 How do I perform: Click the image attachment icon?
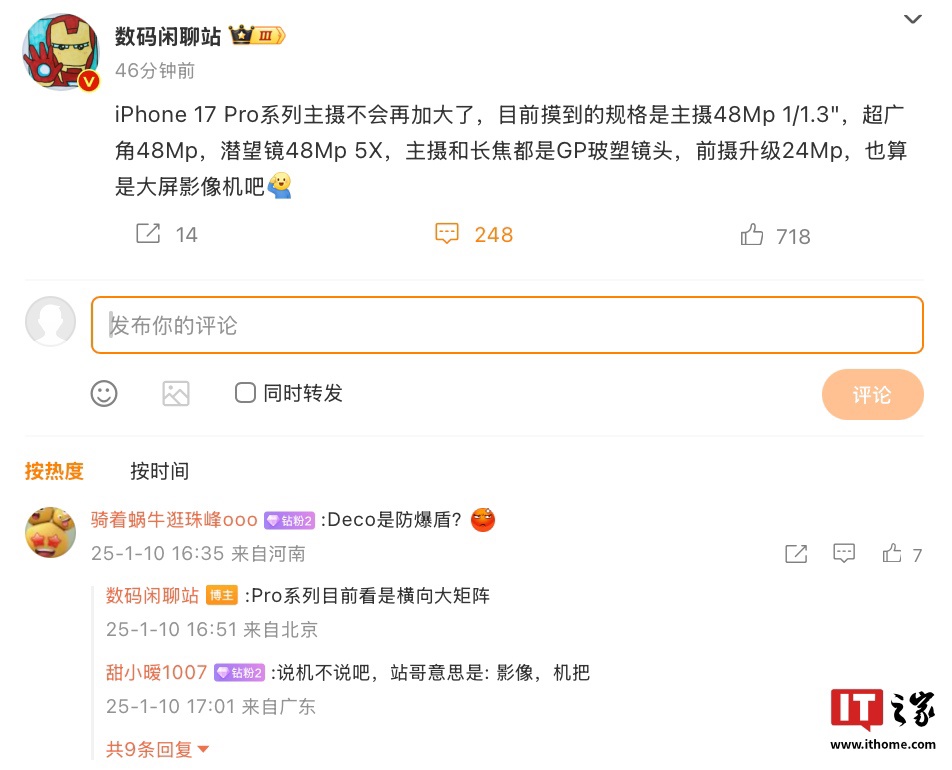pyautogui.click(x=176, y=394)
